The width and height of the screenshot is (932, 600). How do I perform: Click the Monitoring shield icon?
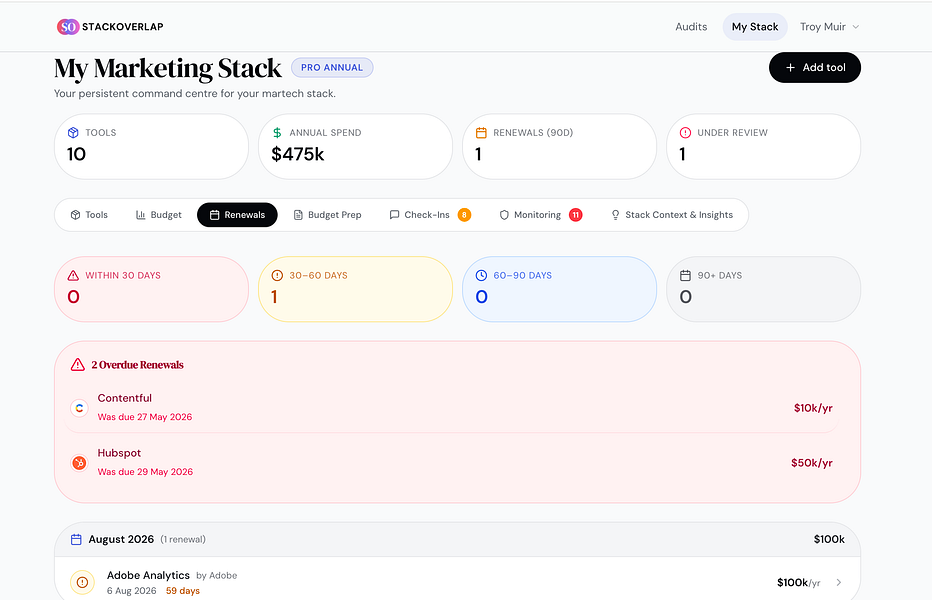504,215
